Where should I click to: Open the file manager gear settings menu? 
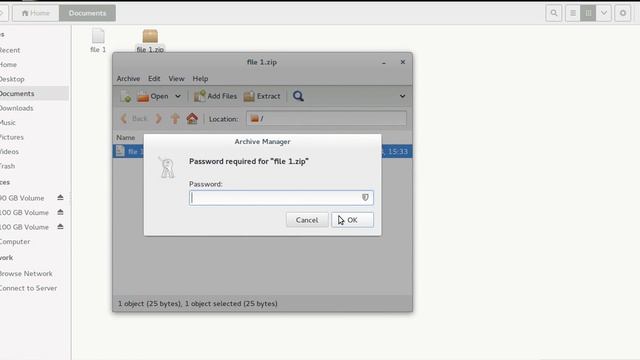pos(623,13)
